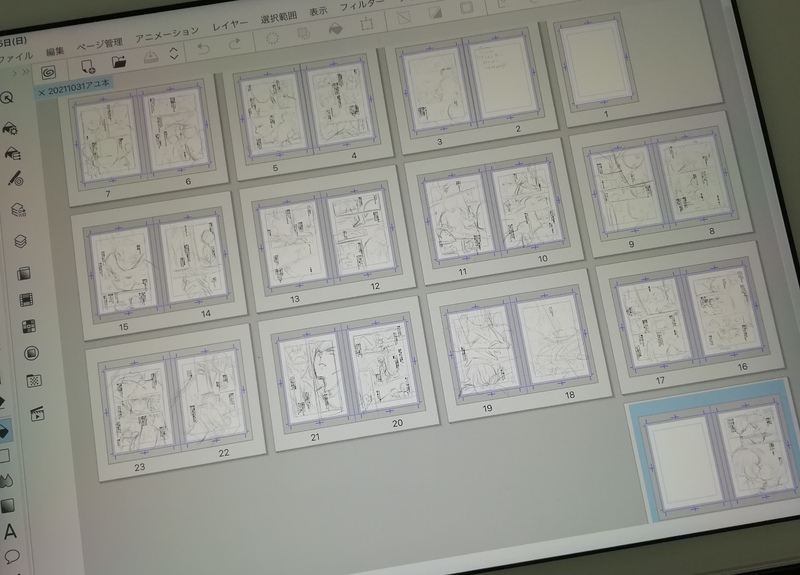This screenshot has height=575, width=800.
Task: Click the open folder icon
Action: 119,62
